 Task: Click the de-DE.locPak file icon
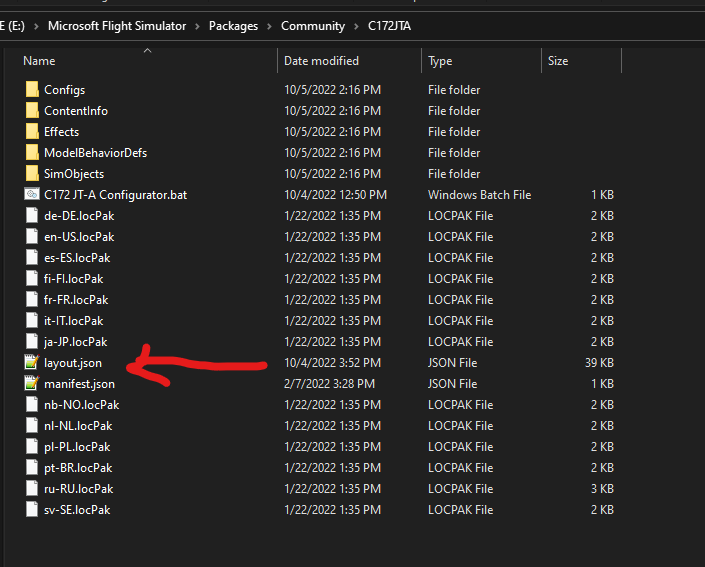click(x=32, y=215)
